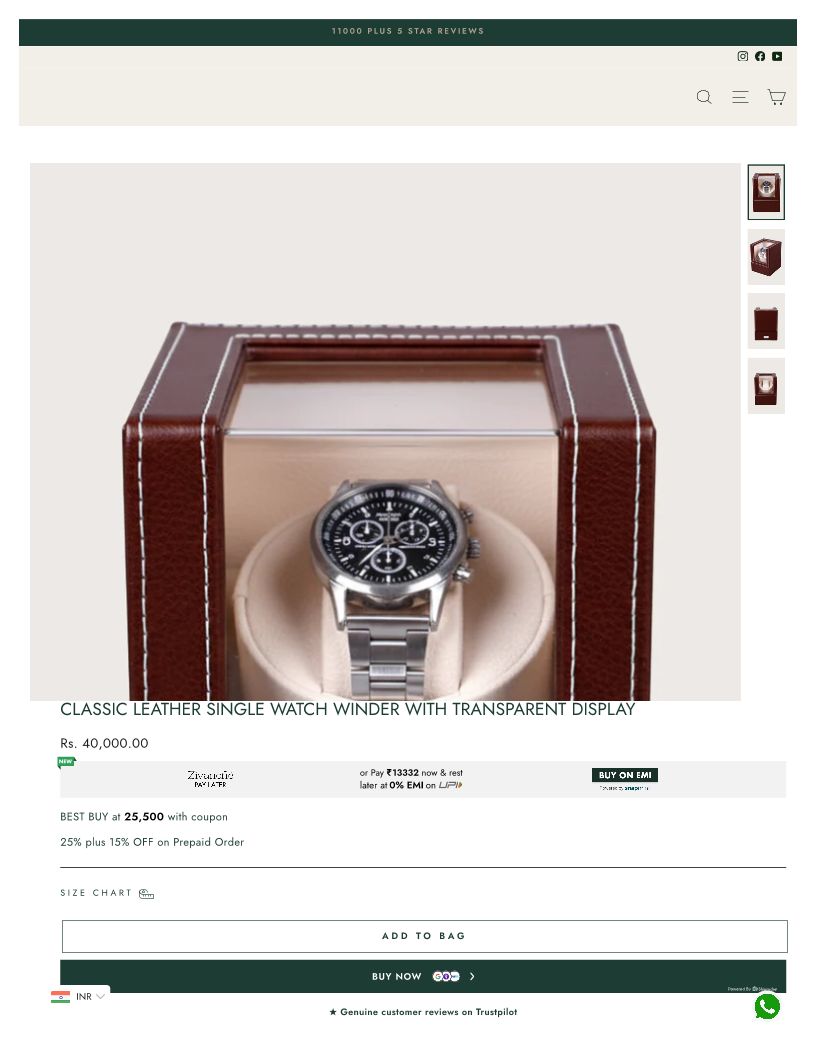Open WhatsApp chat icon
This screenshot has height=1056, width=816.
coord(767,1007)
